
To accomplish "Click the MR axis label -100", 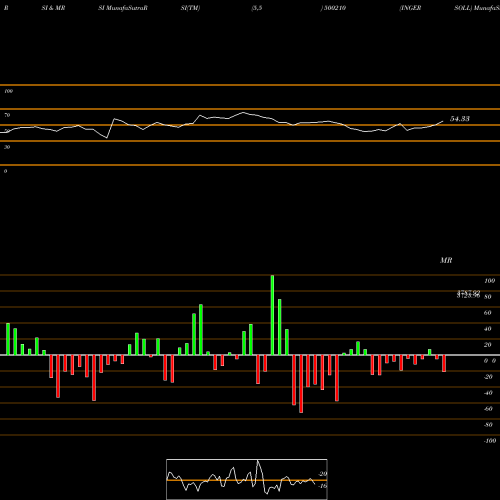I will 489,441.
